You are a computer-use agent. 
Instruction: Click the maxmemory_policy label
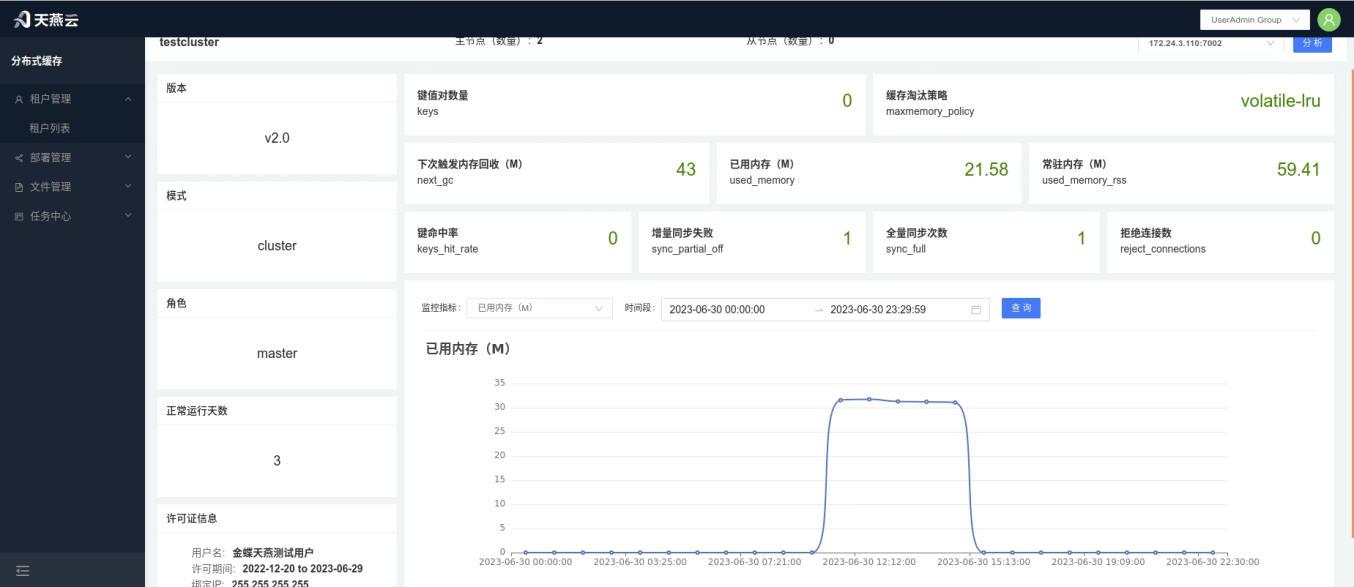click(930, 112)
